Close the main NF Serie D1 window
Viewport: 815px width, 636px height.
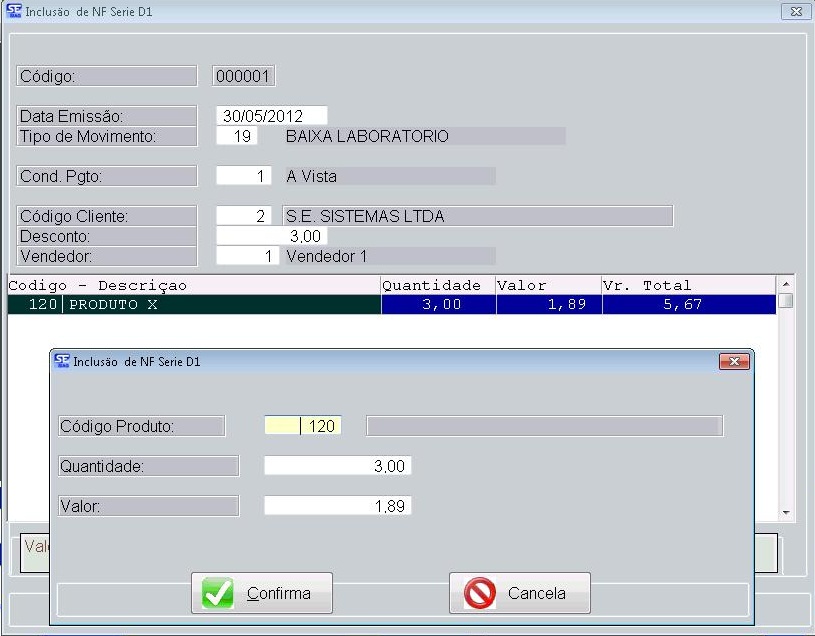click(x=795, y=11)
